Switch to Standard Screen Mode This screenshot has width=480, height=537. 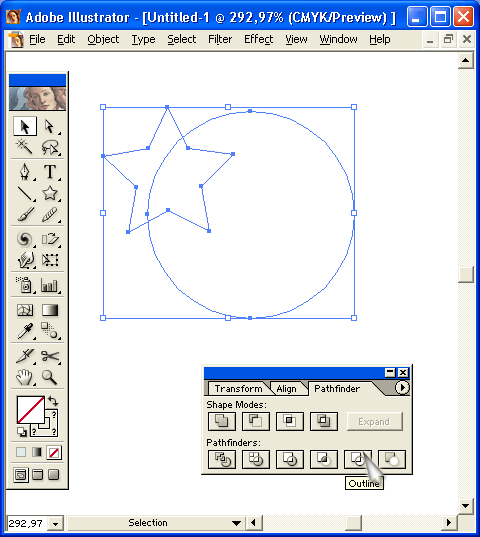pos(21,475)
